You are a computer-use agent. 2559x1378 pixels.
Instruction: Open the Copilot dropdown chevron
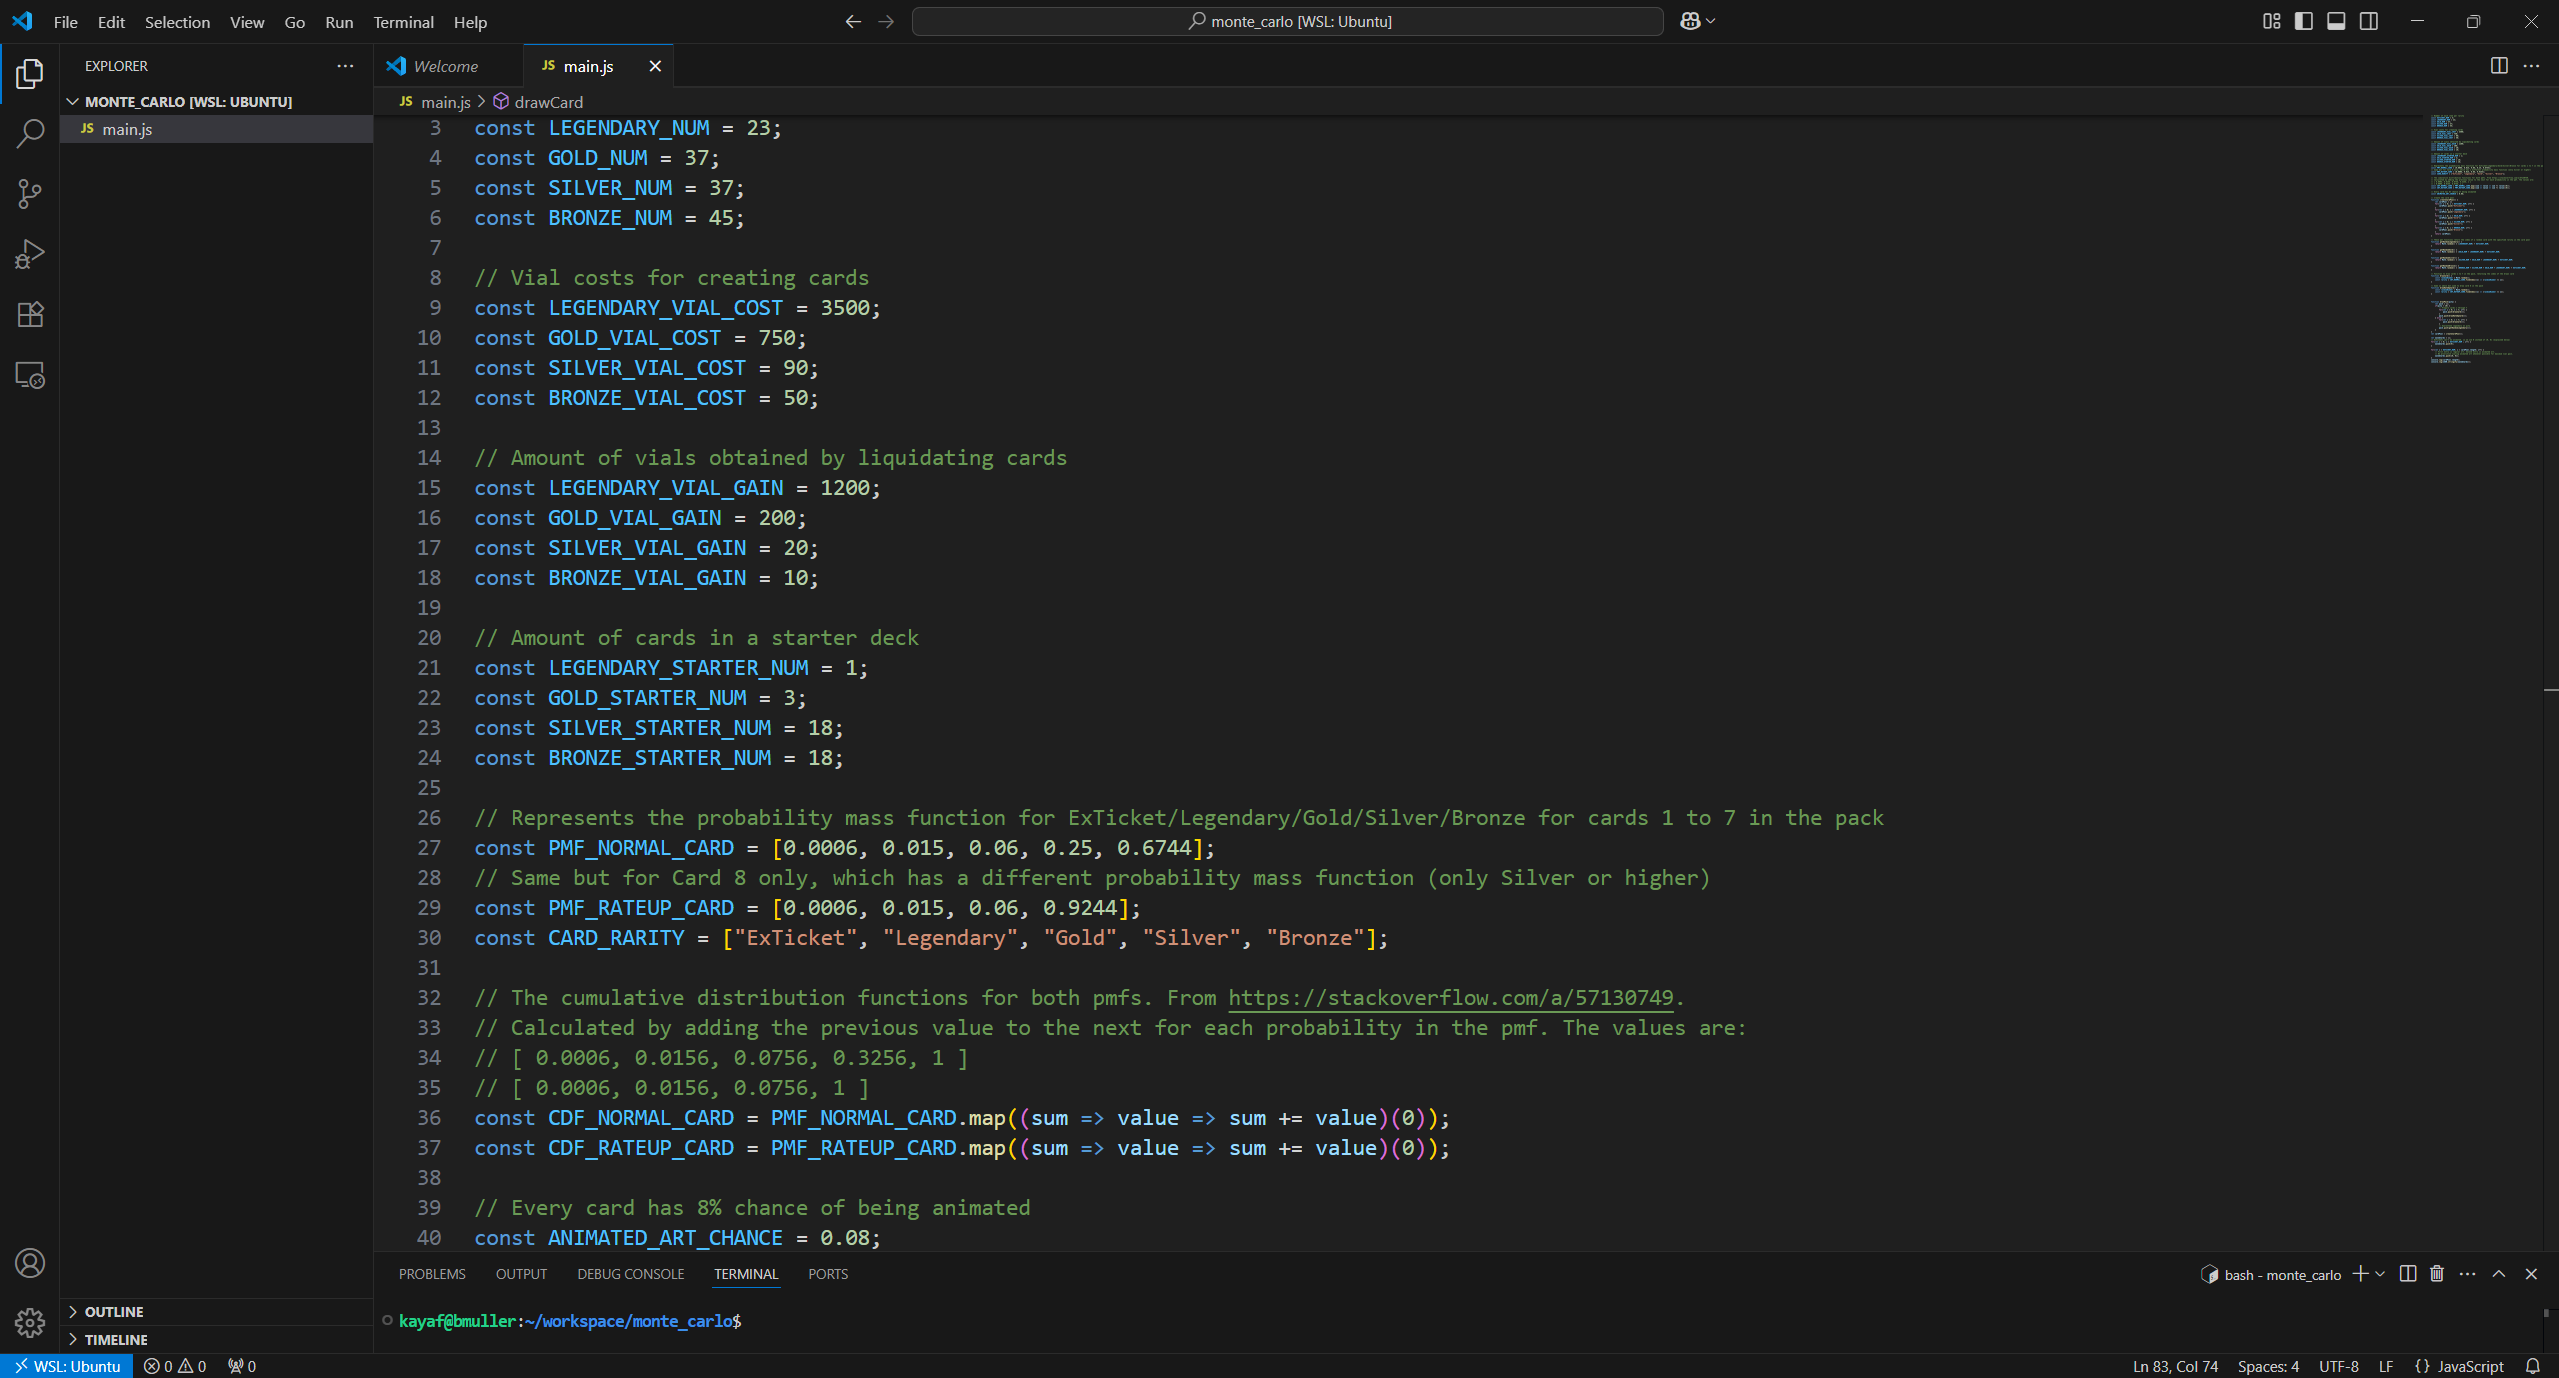click(x=1711, y=21)
